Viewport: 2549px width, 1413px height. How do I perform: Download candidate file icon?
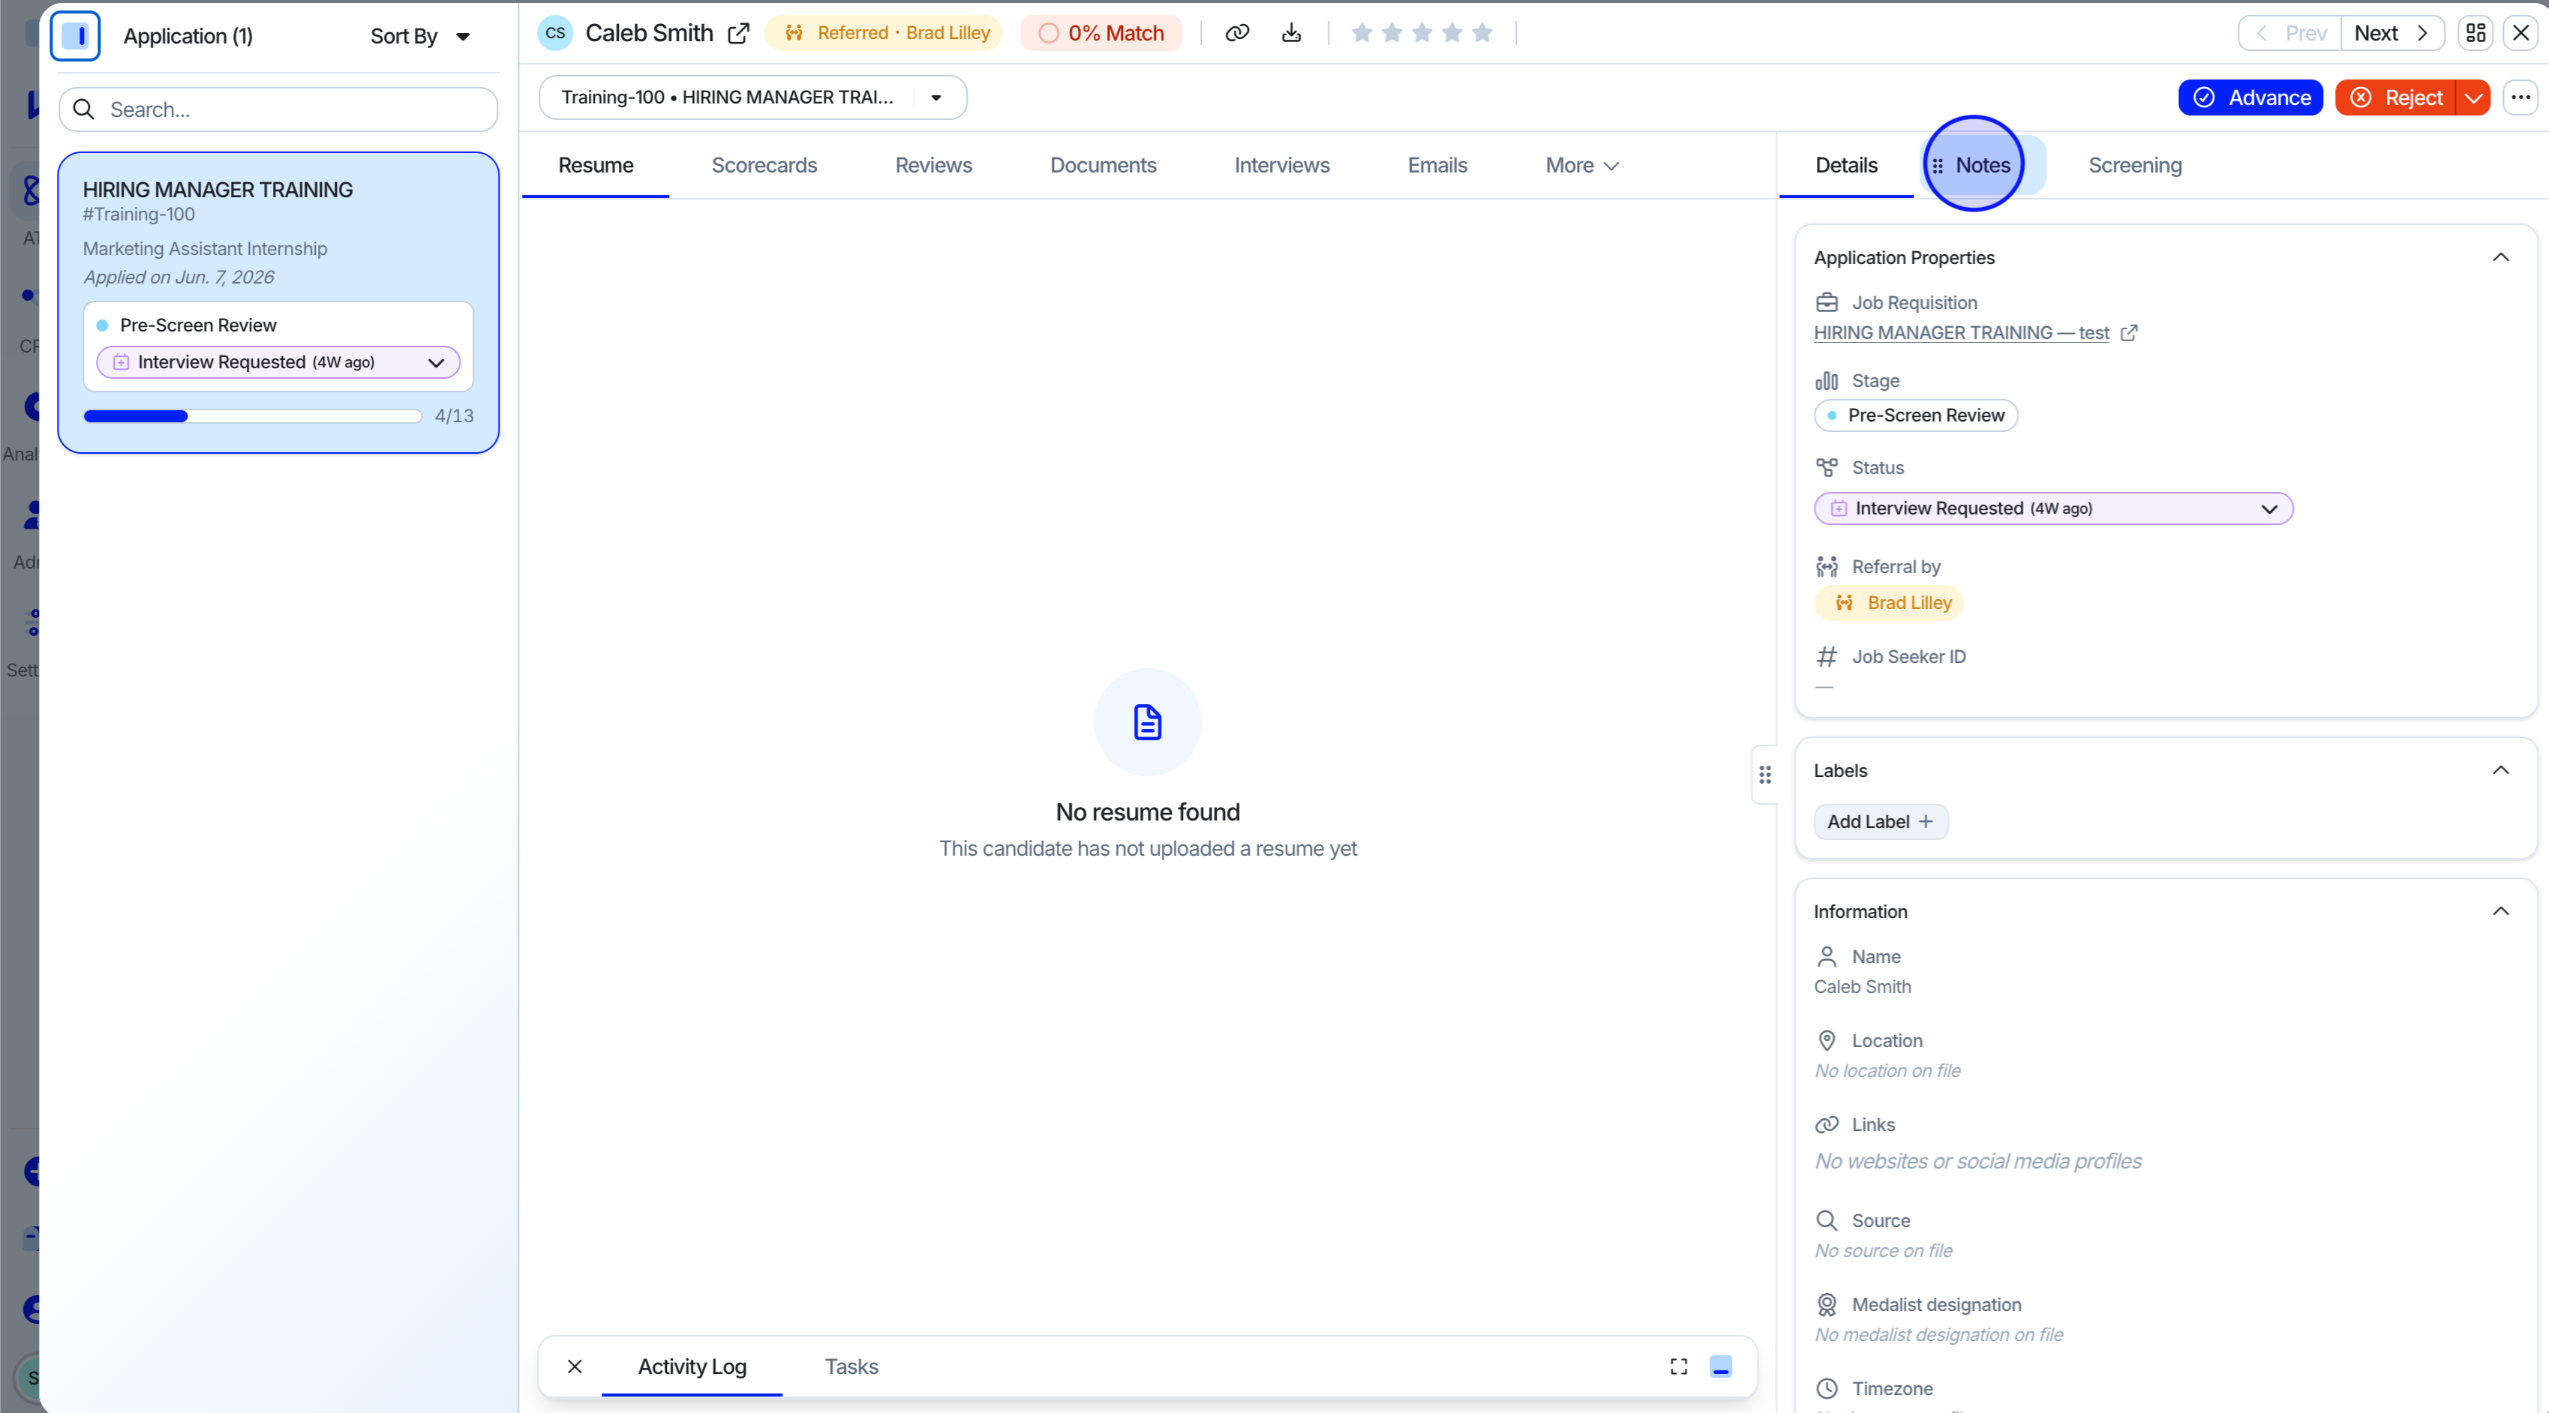[x=1291, y=33]
